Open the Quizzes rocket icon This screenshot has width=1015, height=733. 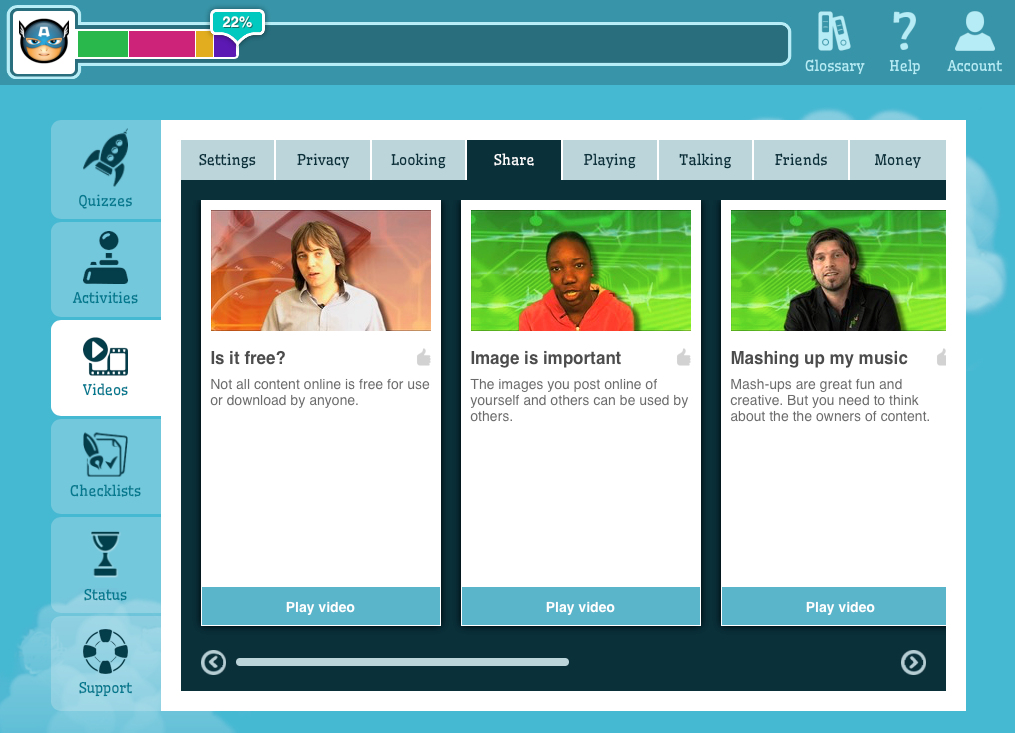point(106,157)
